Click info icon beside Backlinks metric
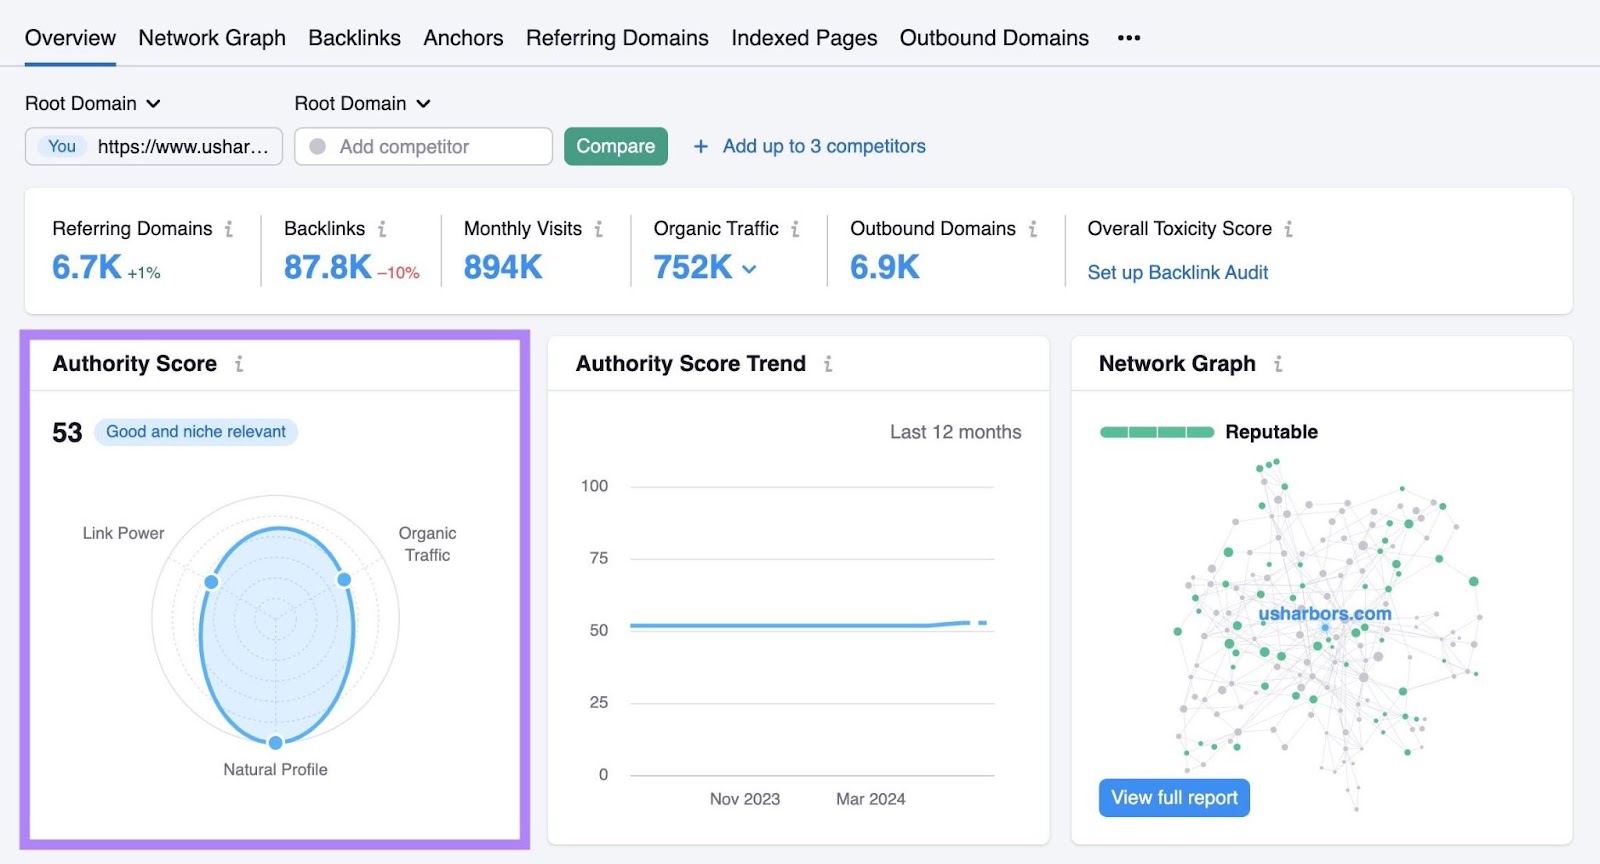The image size is (1600, 864). tap(382, 229)
